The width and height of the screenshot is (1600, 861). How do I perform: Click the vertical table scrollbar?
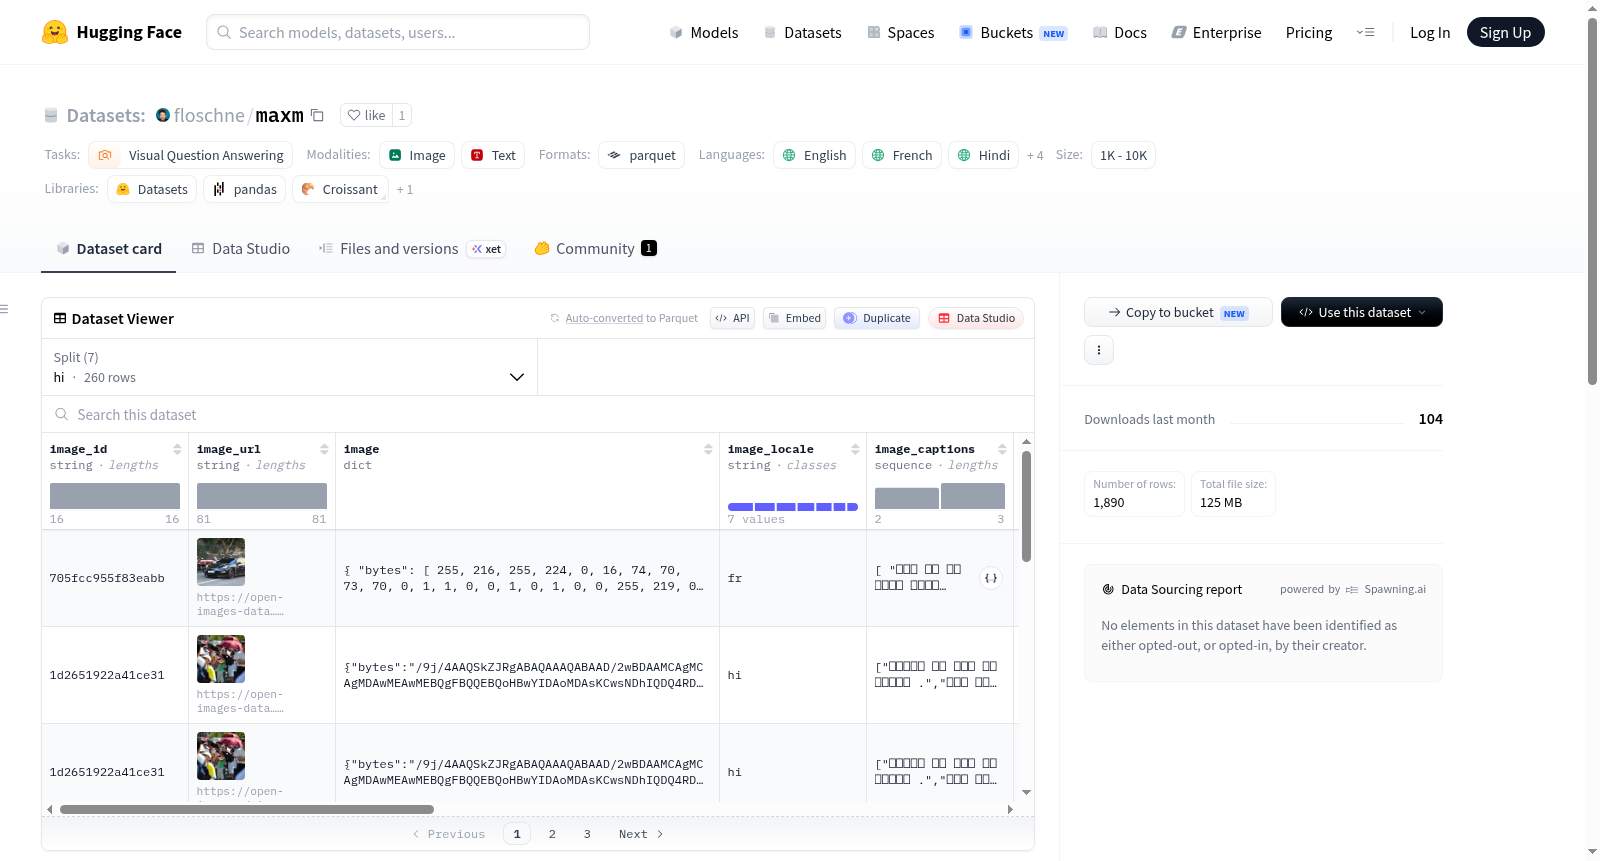click(1026, 506)
